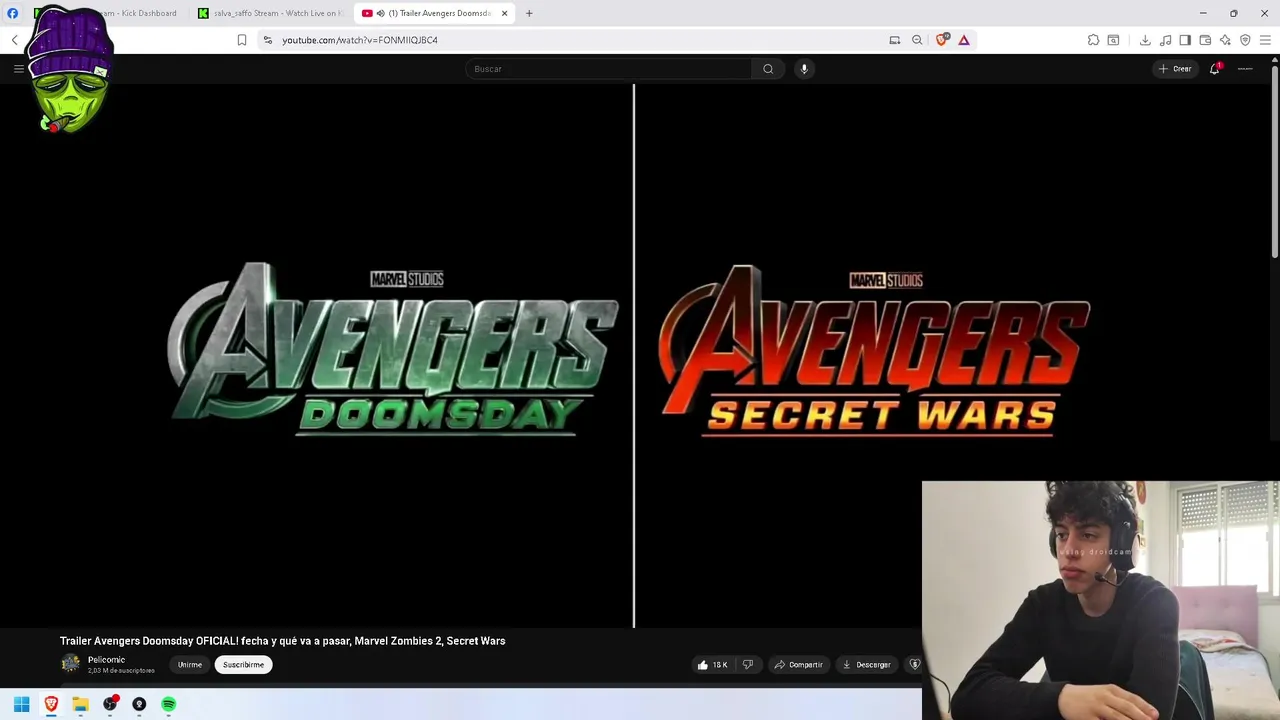1280x720 pixels.
Task: Start voice search with microphone icon
Action: pos(804,69)
